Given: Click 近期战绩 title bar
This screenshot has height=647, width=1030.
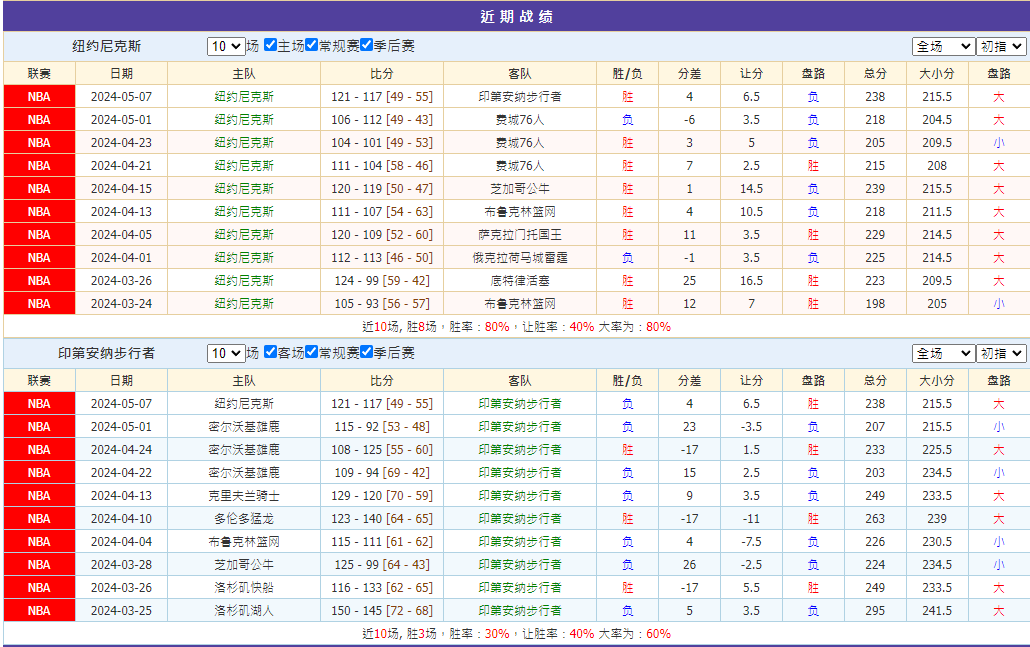Looking at the screenshot, I should coord(516,16).
